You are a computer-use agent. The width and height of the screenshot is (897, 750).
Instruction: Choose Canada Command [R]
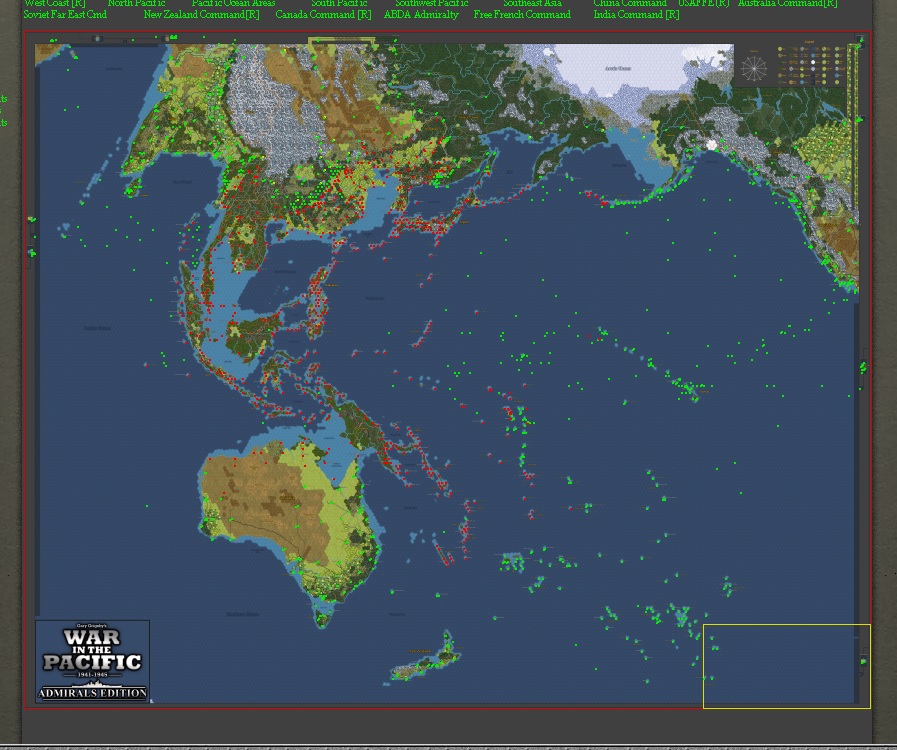pyautogui.click(x=323, y=14)
